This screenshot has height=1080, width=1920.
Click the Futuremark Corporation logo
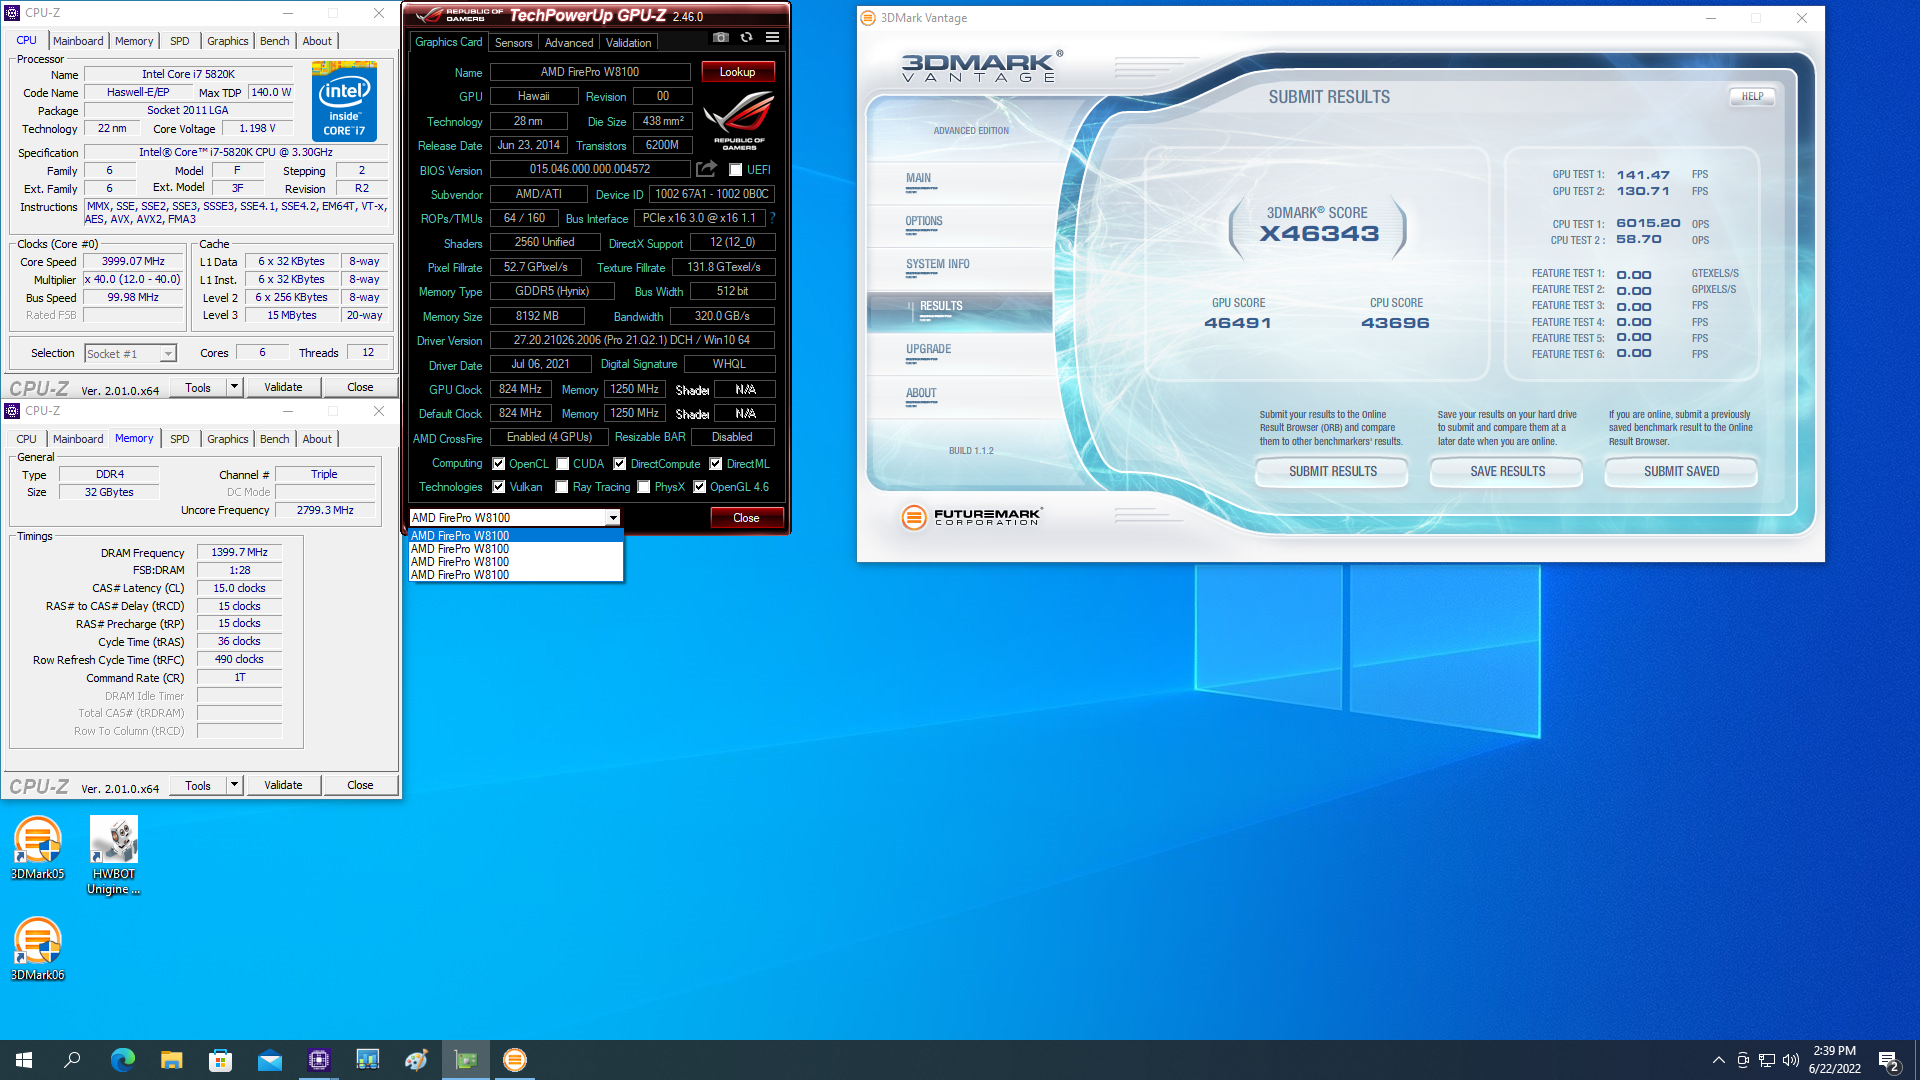[x=971, y=517]
